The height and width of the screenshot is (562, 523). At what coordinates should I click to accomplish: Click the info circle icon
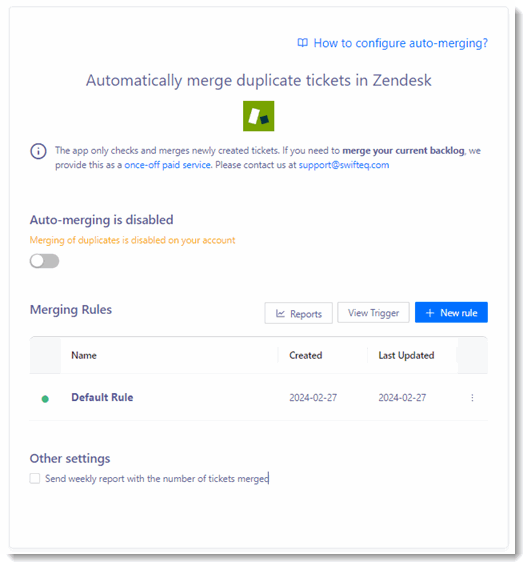click(x=38, y=151)
